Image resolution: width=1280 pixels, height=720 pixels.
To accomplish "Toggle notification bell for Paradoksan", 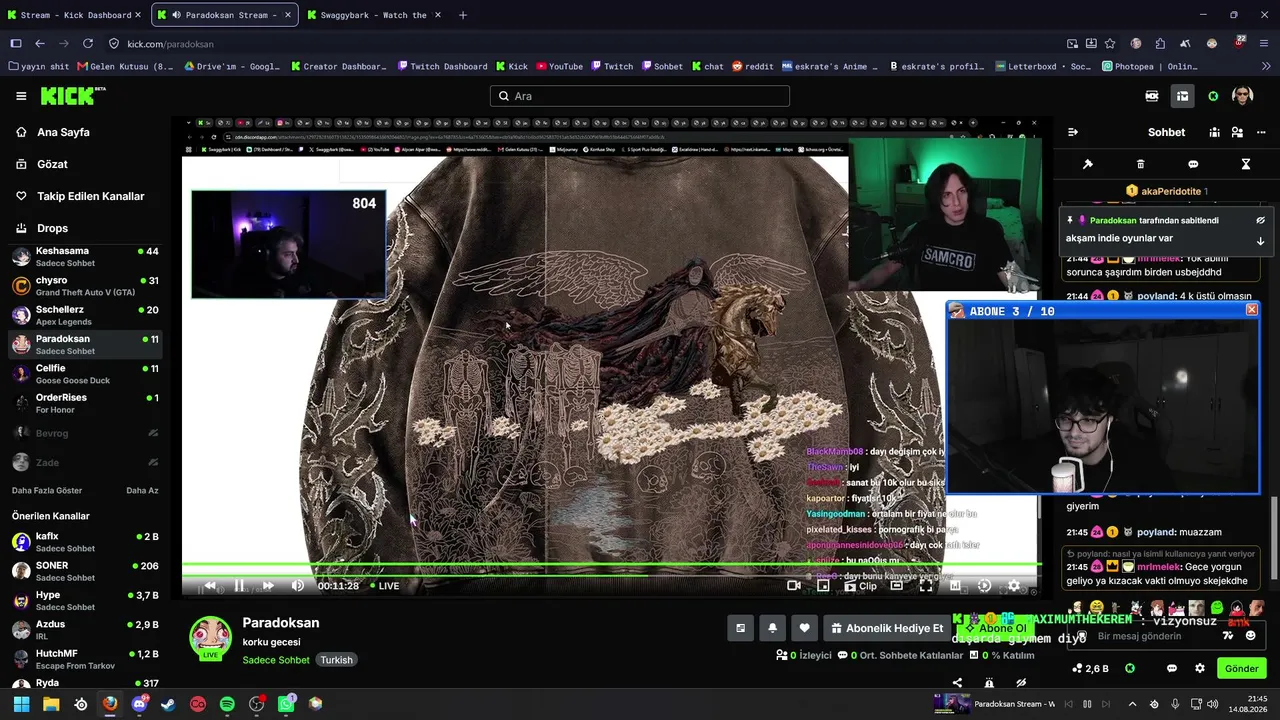I will coord(772,628).
